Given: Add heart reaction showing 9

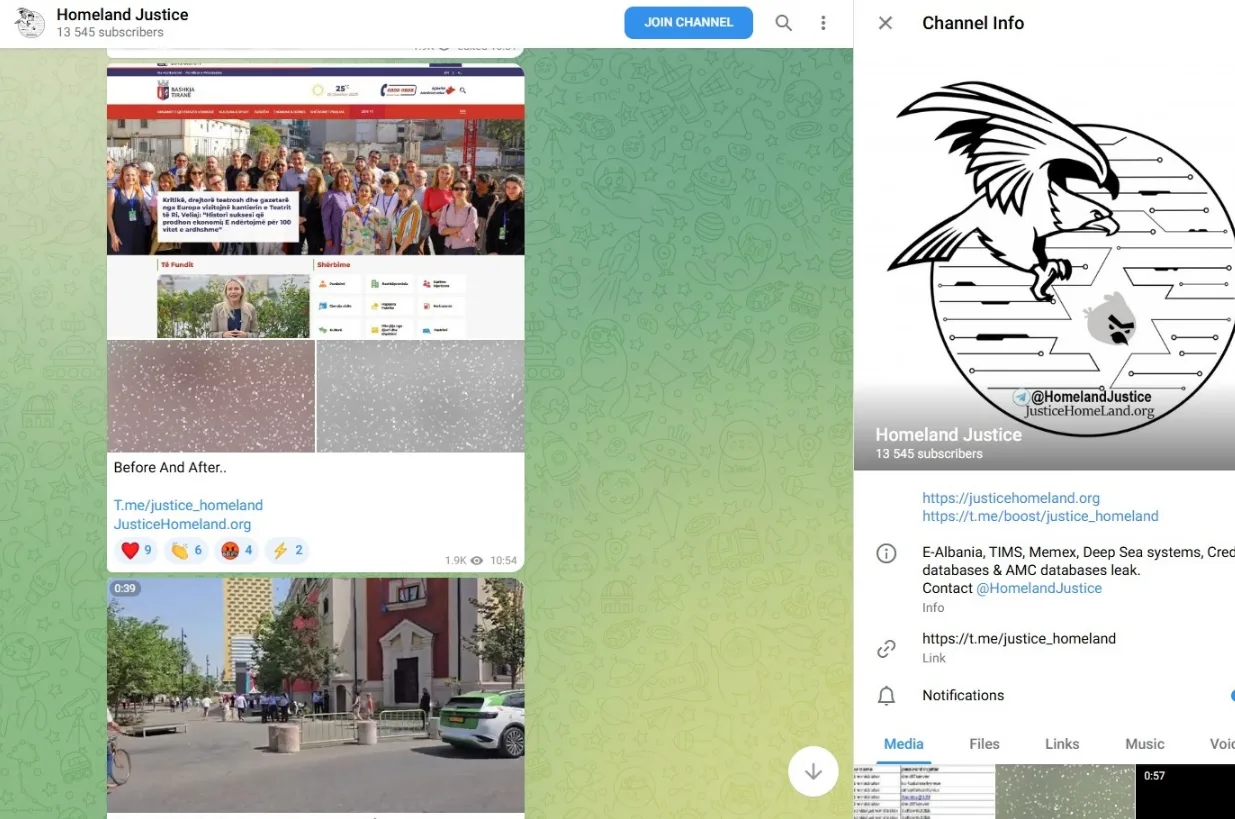Looking at the screenshot, I should click(x=136, y=550).
